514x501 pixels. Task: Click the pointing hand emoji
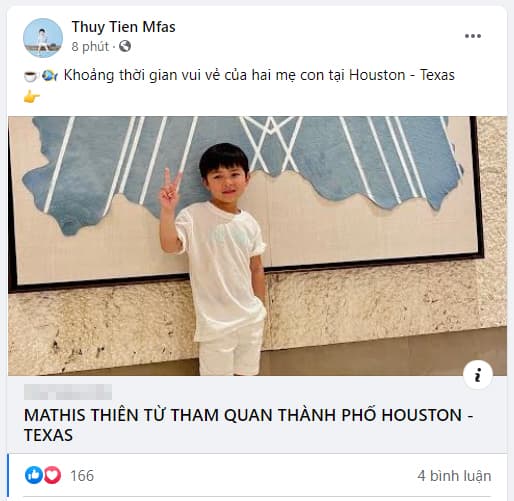tap(32, 97)
